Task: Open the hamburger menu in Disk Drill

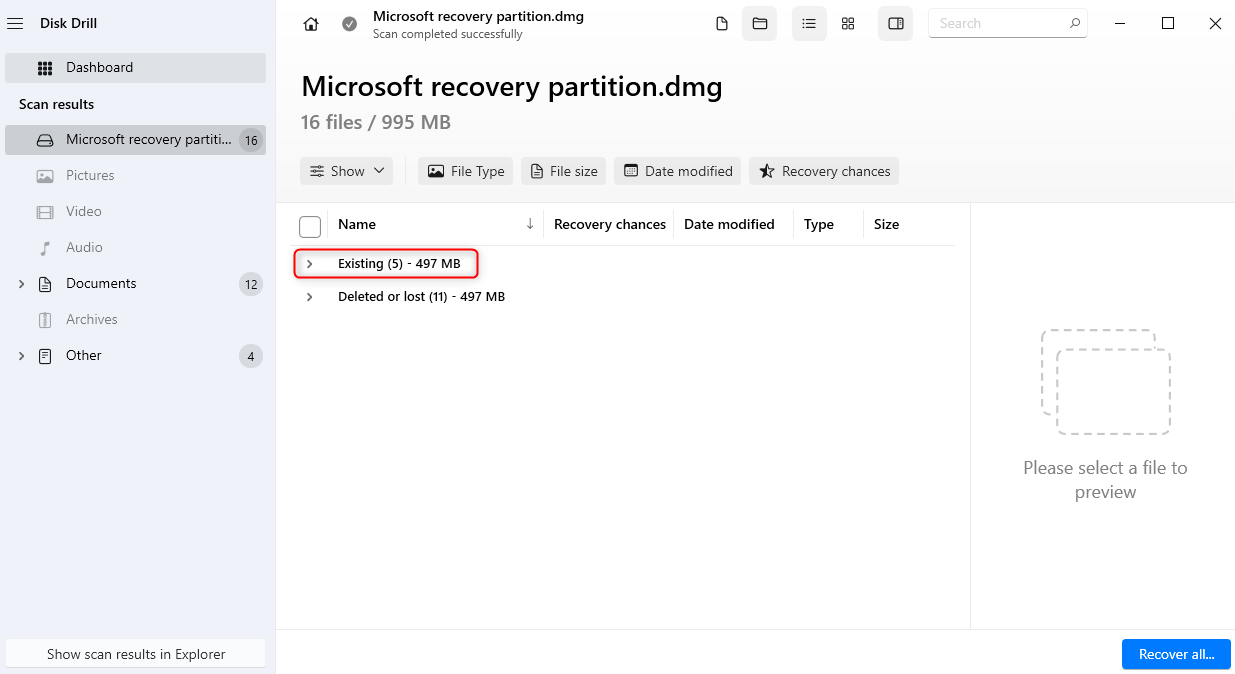Action: [x=15, y=23]
